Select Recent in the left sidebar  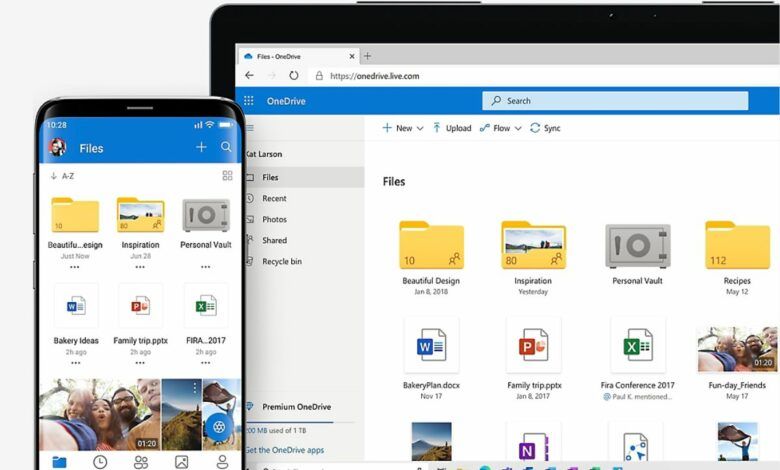pyautogui.click(x=274, y=198)
